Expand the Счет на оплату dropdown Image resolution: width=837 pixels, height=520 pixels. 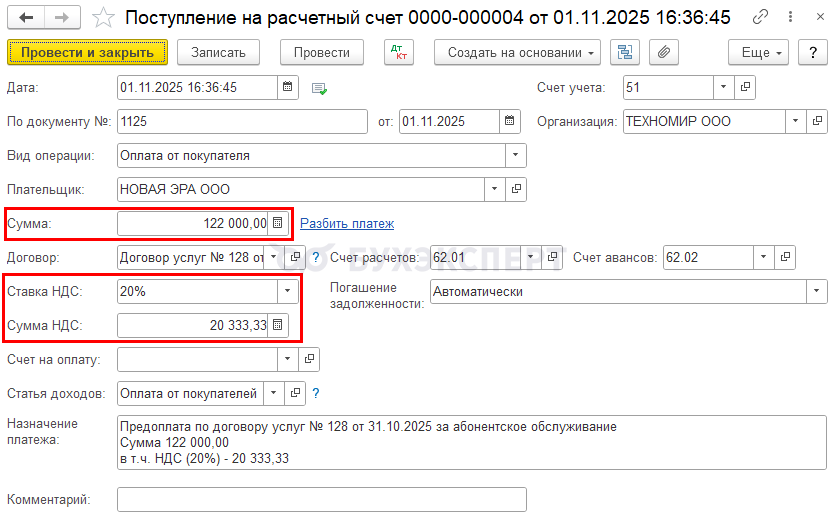(x=287, y=359)
